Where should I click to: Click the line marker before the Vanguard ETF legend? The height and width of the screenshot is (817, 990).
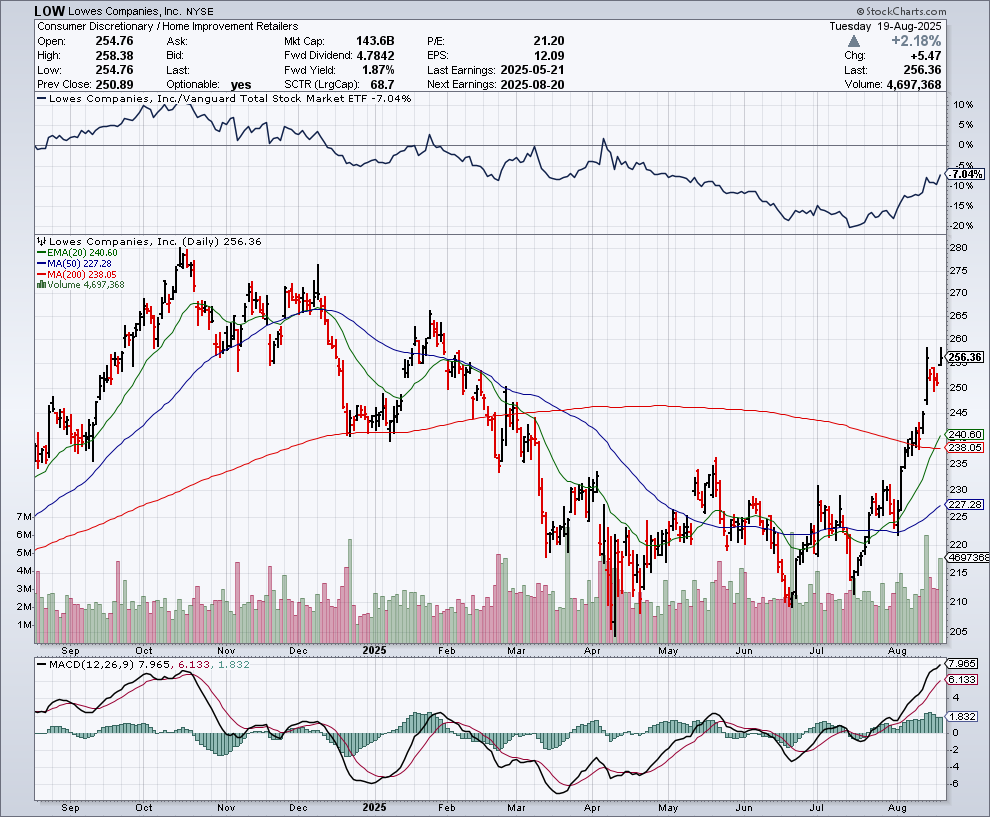click(42, 98)
